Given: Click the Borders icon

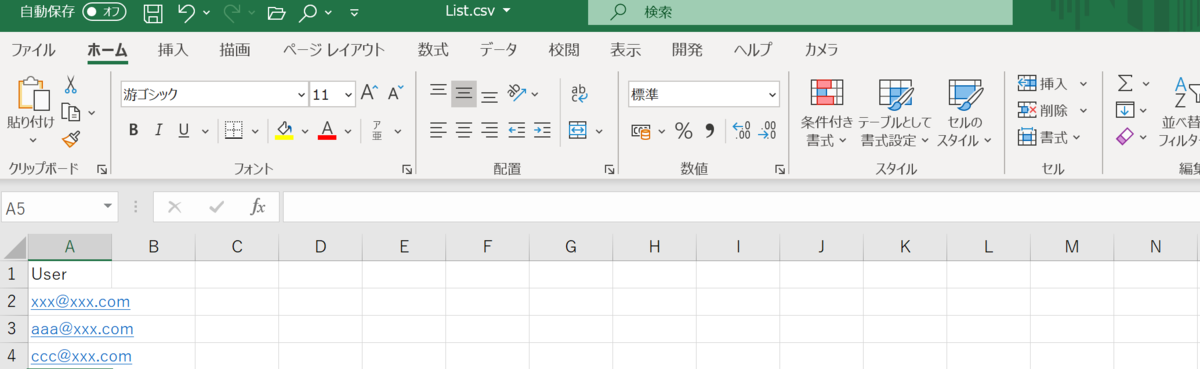Looking at the screenshot, I should 234,130.
